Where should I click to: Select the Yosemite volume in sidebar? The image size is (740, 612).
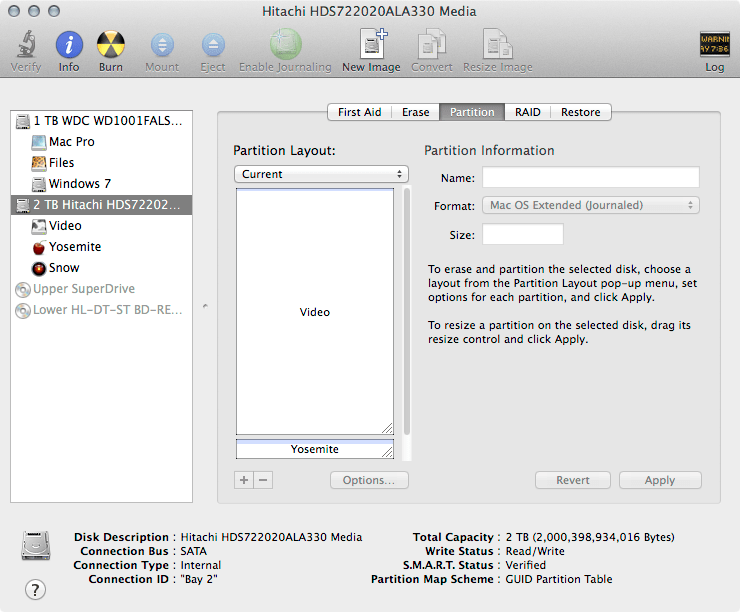click(101, 247)
